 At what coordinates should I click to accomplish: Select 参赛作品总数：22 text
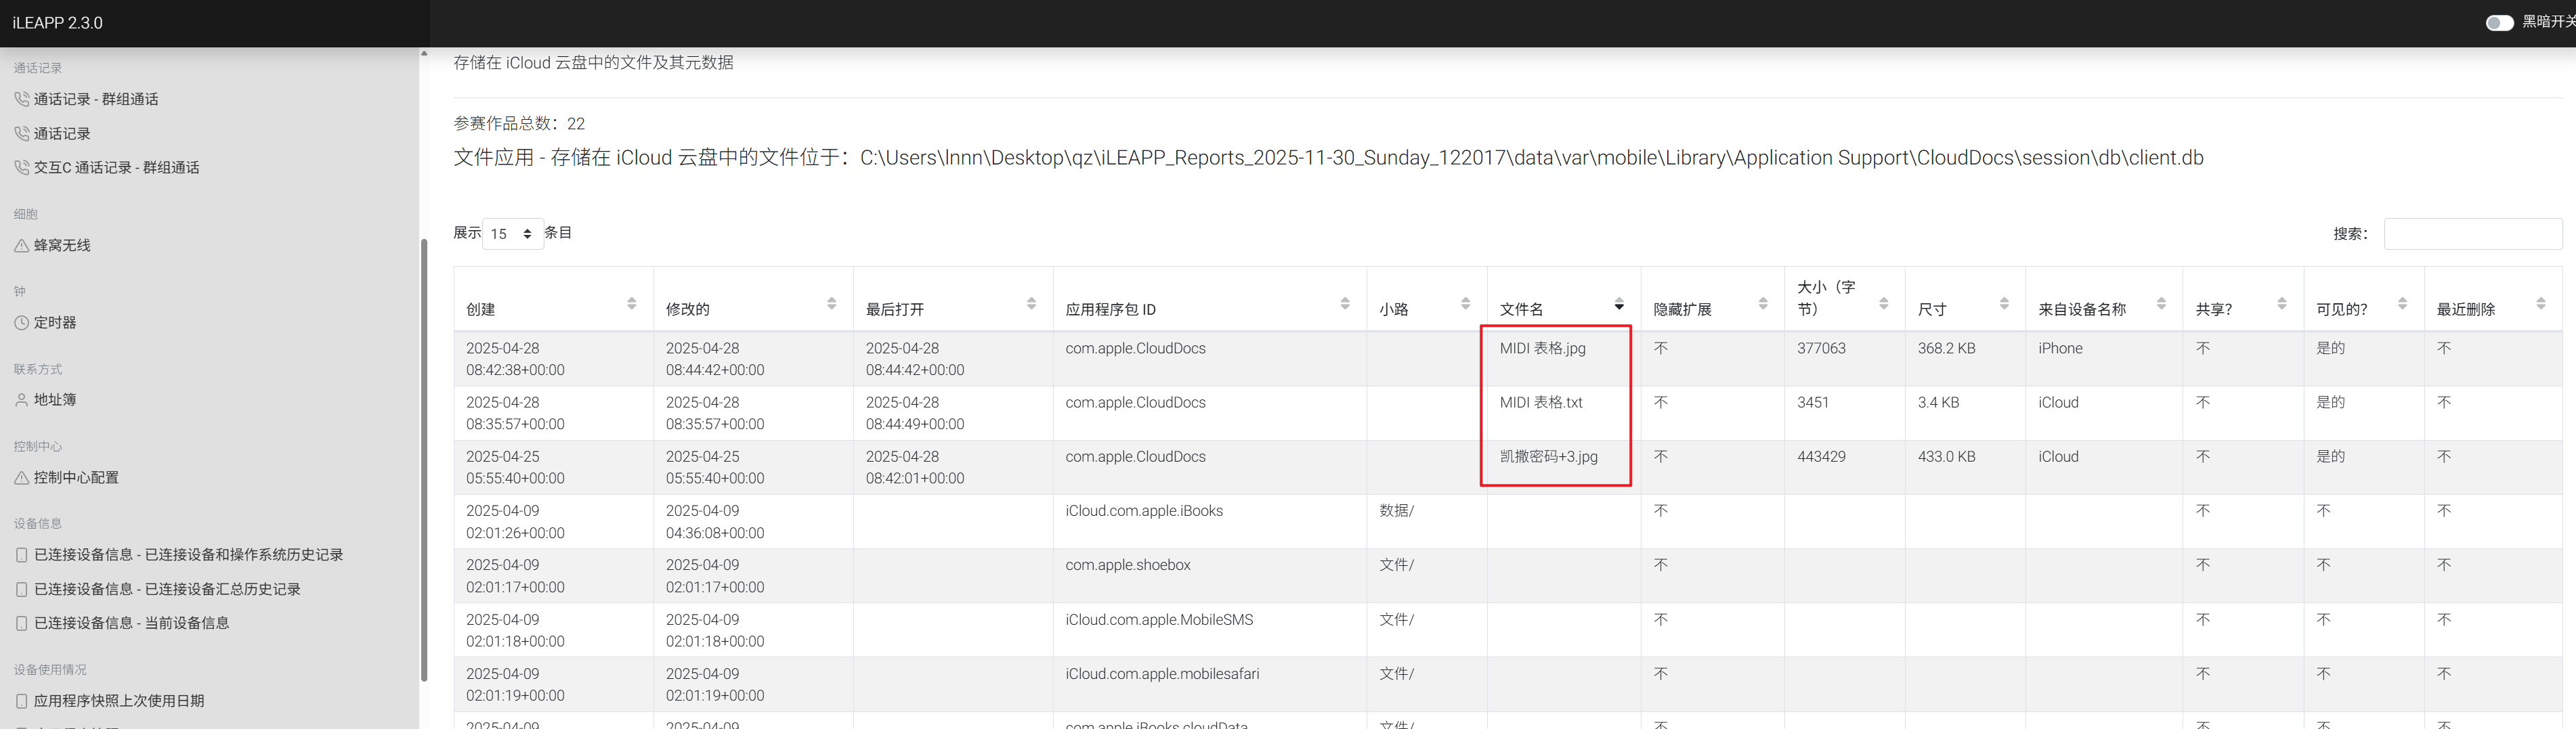[519, 123]
